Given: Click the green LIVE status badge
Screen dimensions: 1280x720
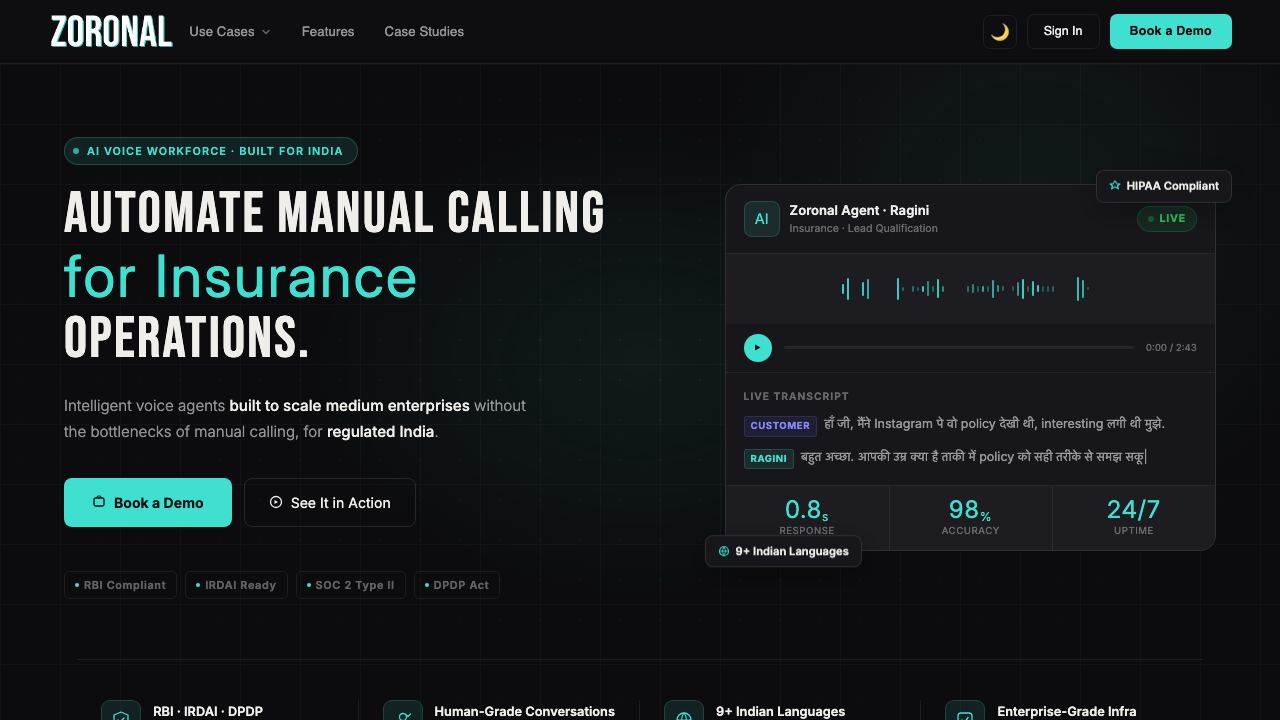Looking at the screenshot, I should [1167, 219].
